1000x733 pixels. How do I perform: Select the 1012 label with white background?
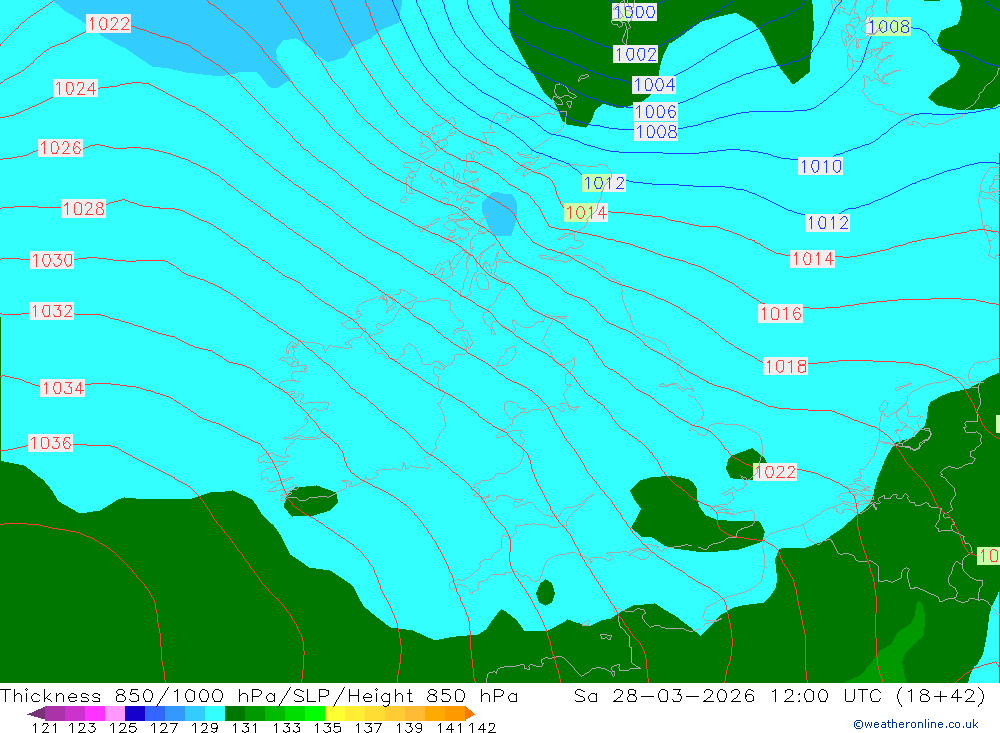pyautogui.click(x=828, y=223)
